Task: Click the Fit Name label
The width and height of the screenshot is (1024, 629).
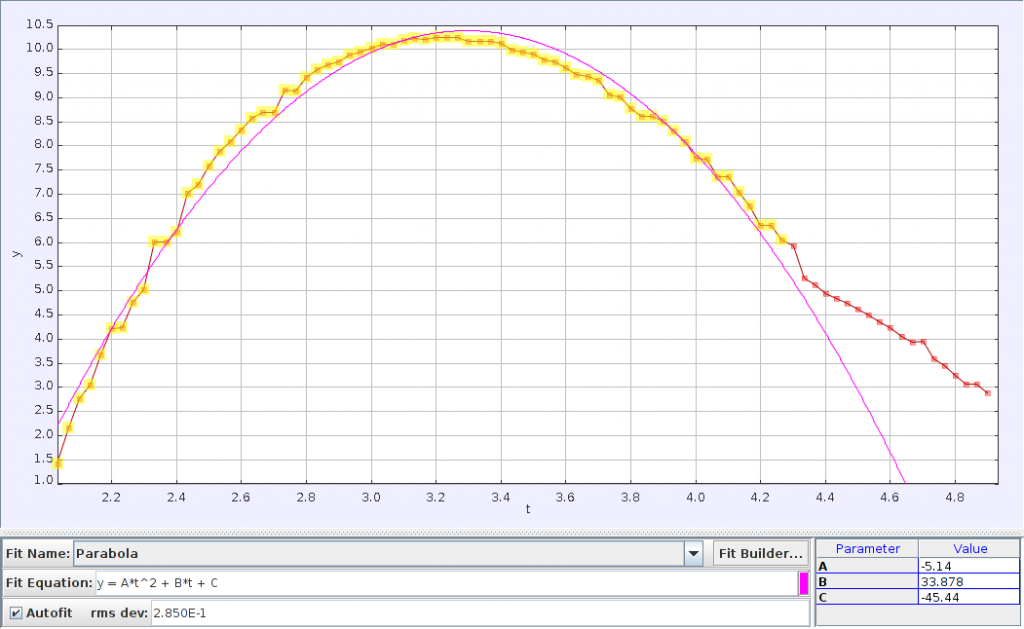Action: pos(37,554)
